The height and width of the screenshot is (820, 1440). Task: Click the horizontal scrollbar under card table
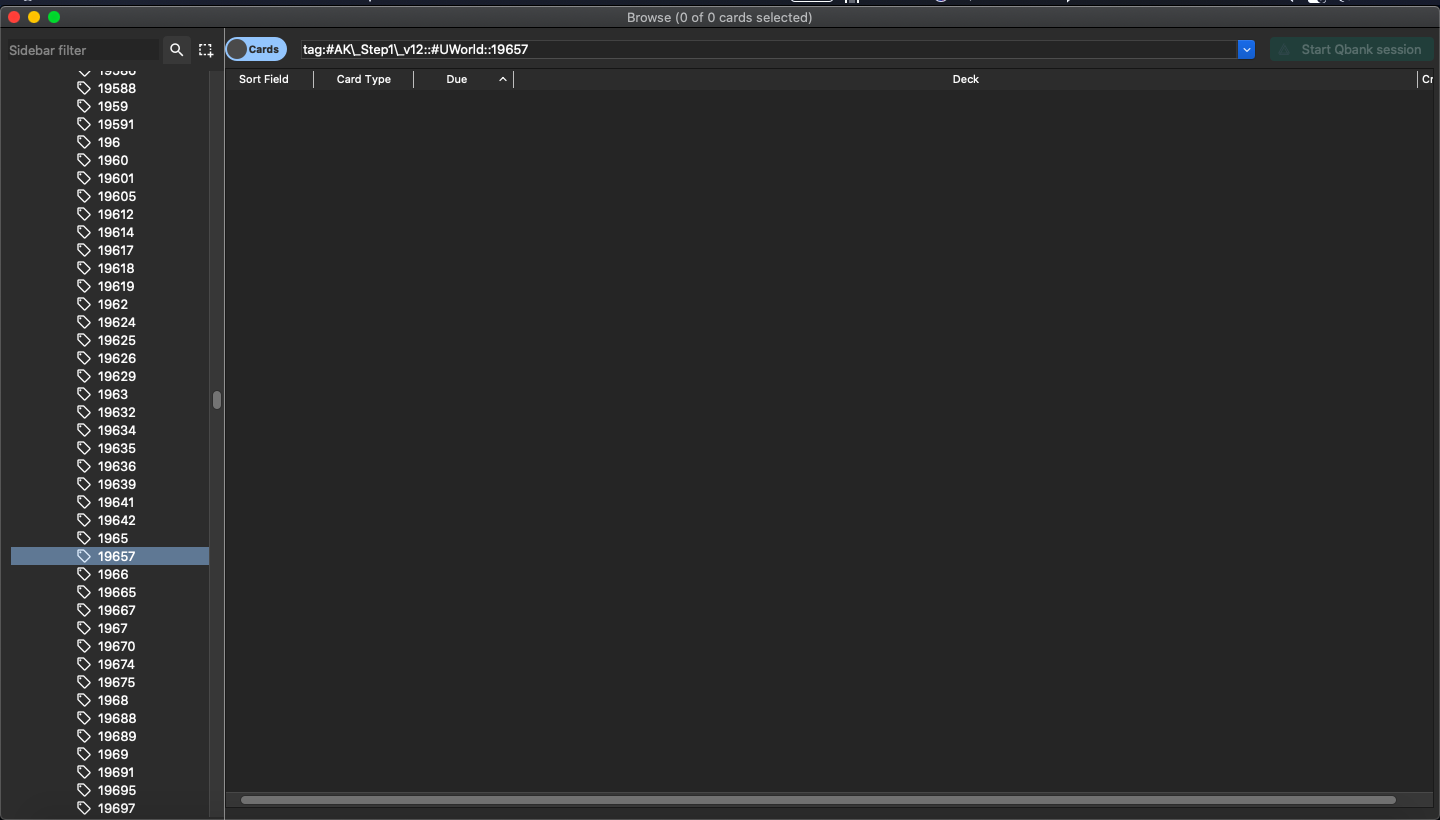[x=817, y=800]
